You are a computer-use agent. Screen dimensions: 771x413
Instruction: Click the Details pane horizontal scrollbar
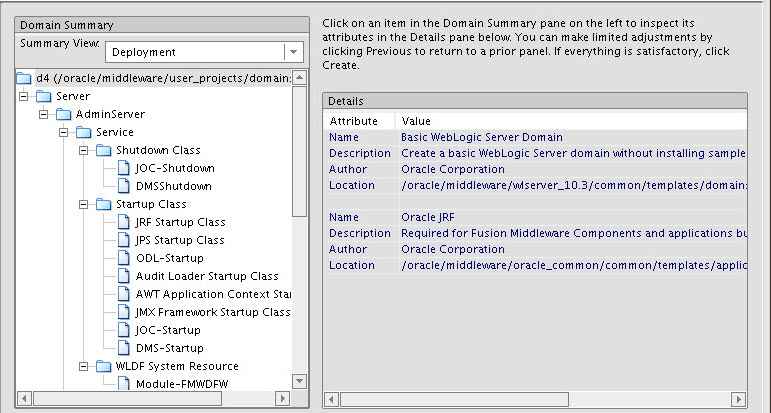(x=535, y=399)
